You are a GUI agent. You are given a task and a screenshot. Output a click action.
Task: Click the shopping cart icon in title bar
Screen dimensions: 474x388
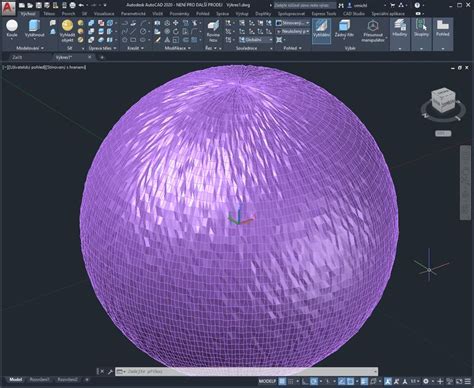coord(392,5)
